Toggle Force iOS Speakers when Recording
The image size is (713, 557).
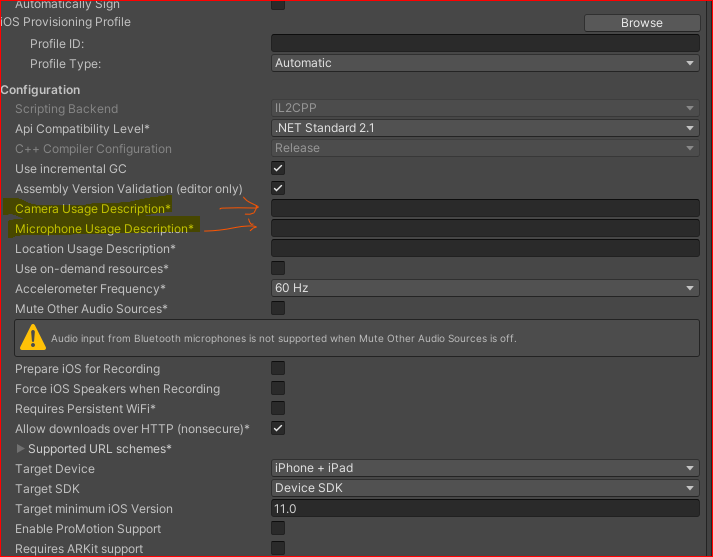pos(278,388)
